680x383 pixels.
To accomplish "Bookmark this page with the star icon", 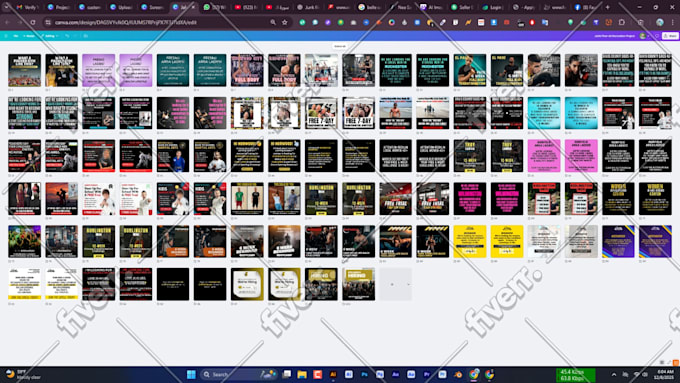I will tap(284, 22).
